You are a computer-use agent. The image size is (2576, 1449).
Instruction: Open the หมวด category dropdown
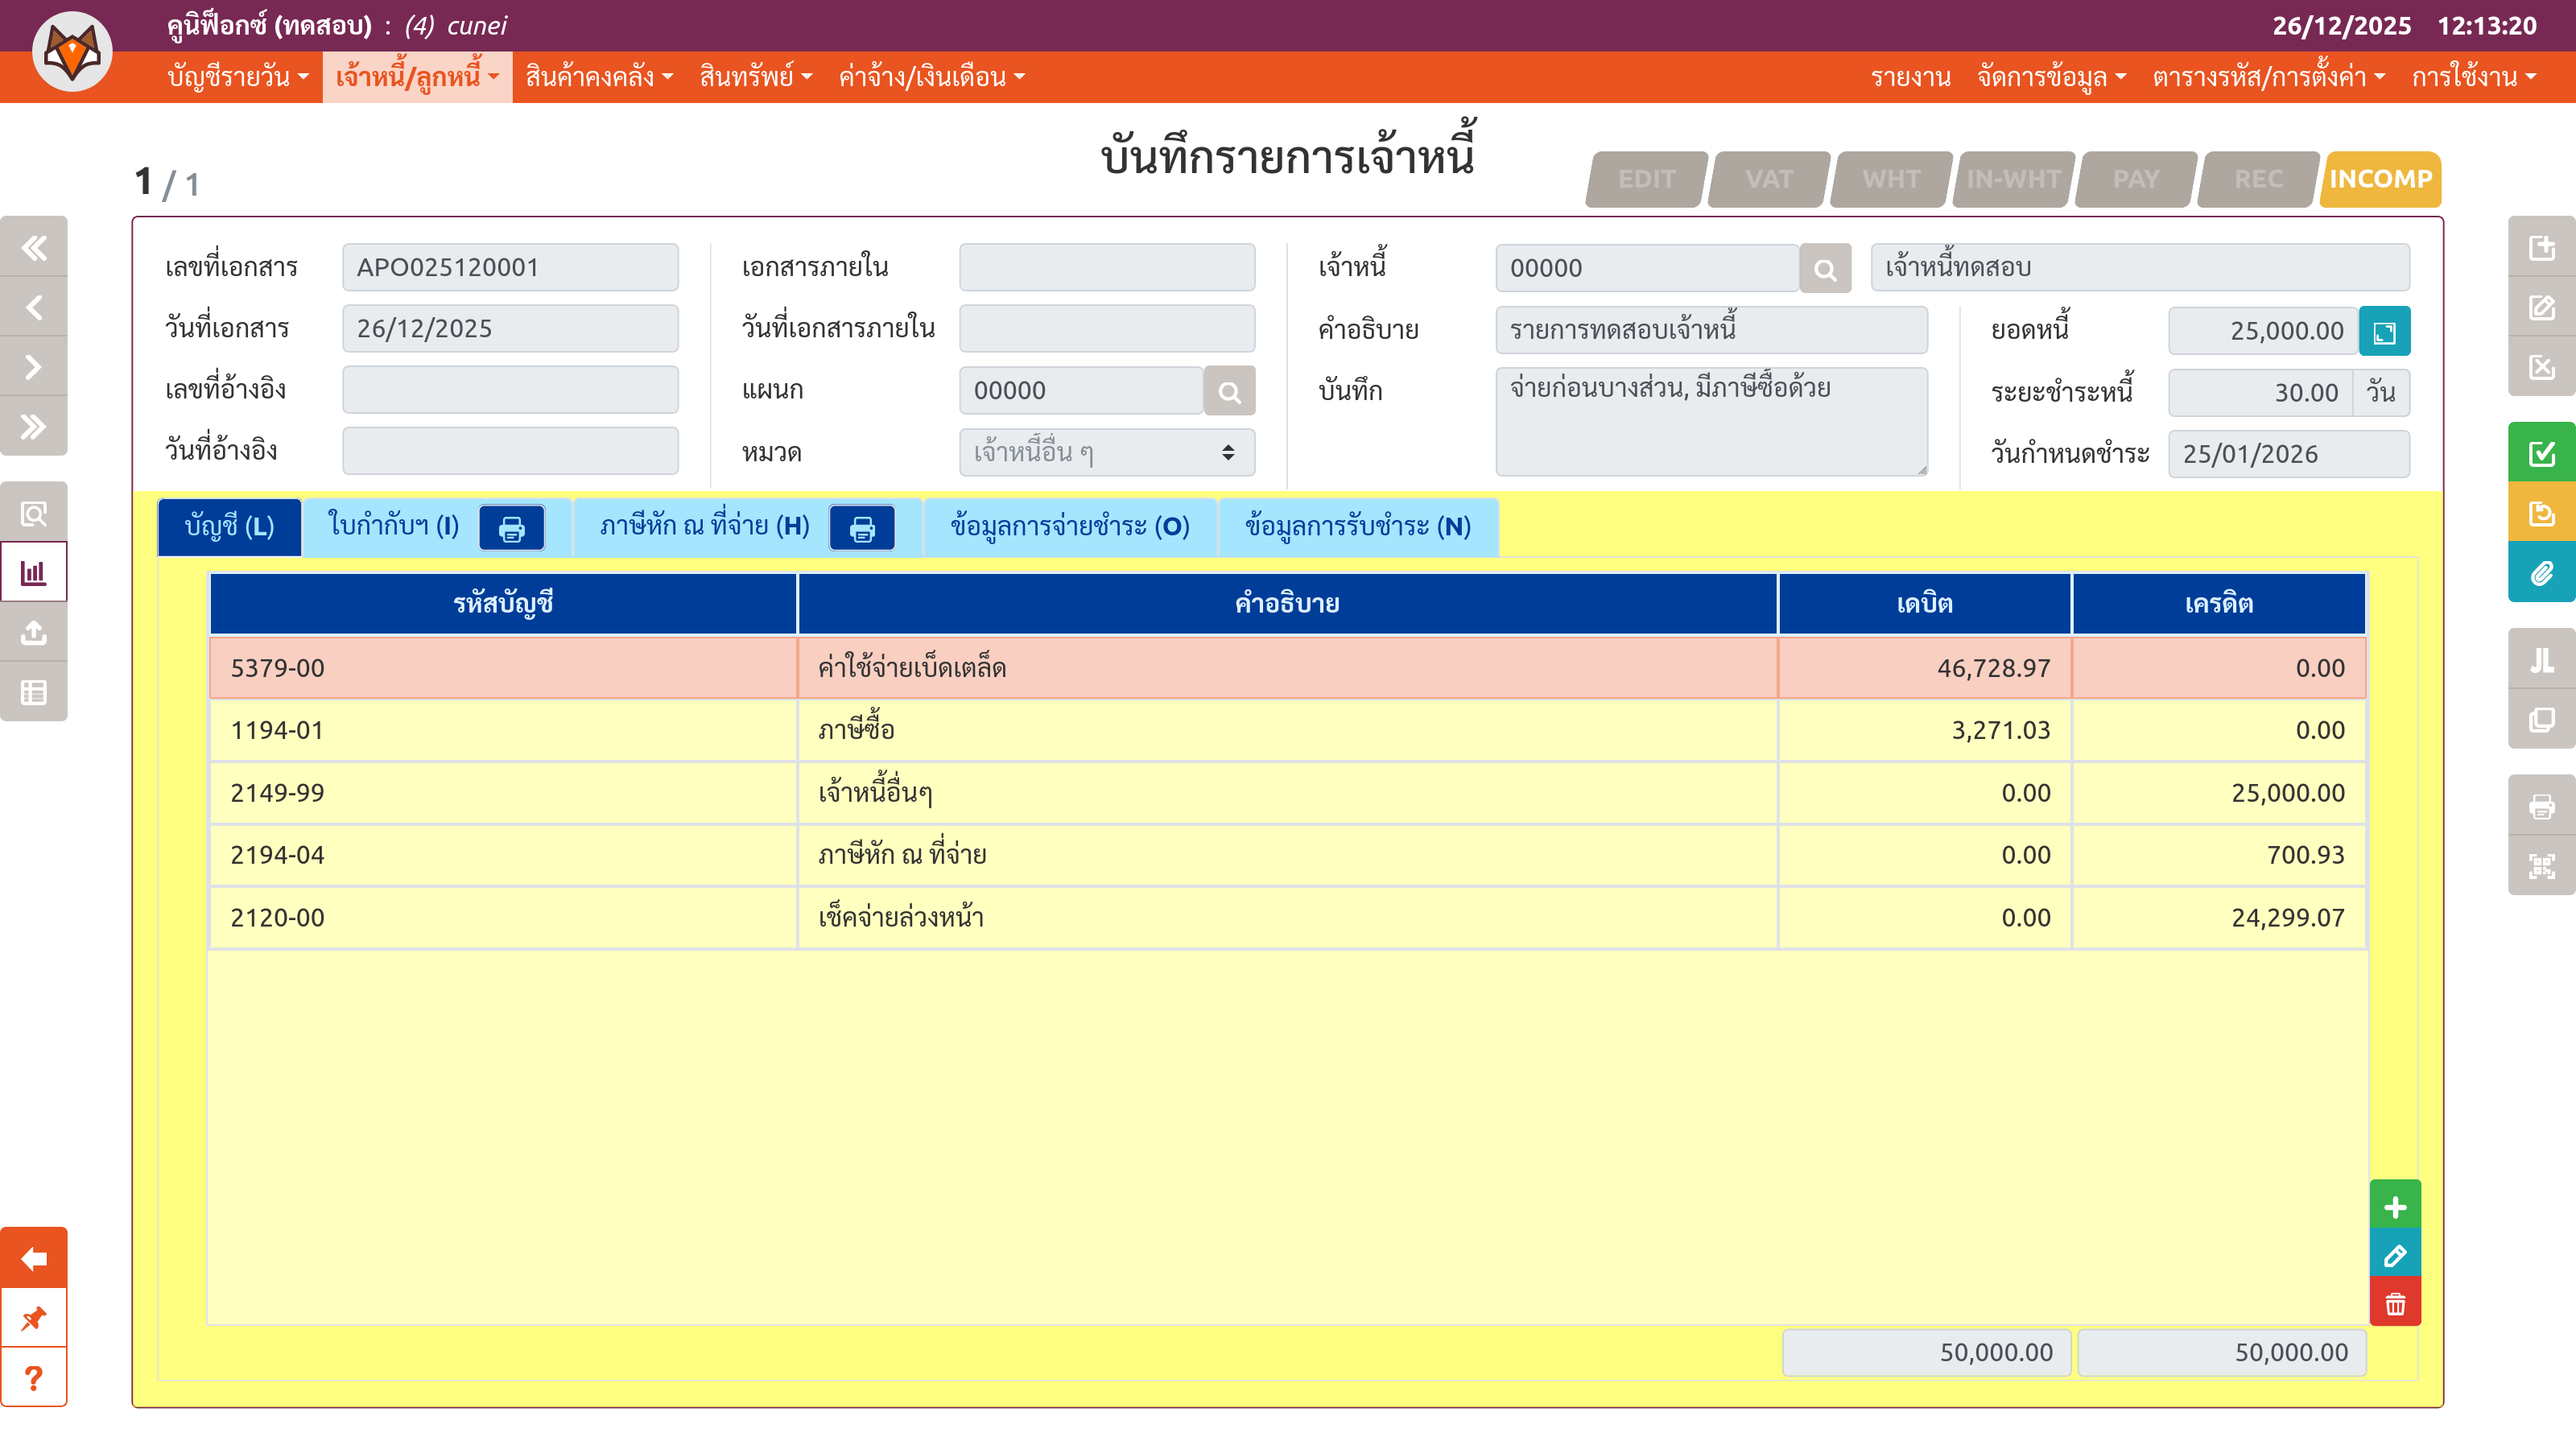tap(1106, 452)
